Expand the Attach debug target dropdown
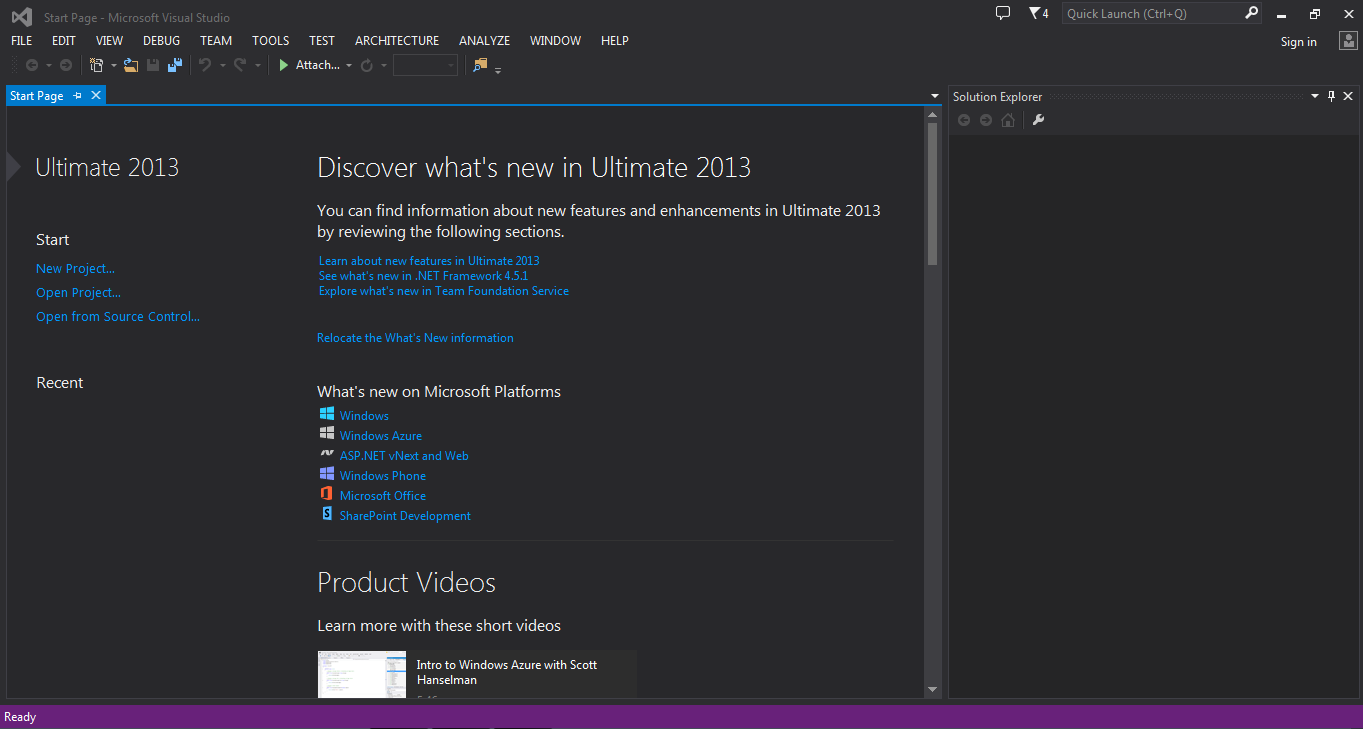This screenshot has height=729, width=1363. (x=349, y=66)
